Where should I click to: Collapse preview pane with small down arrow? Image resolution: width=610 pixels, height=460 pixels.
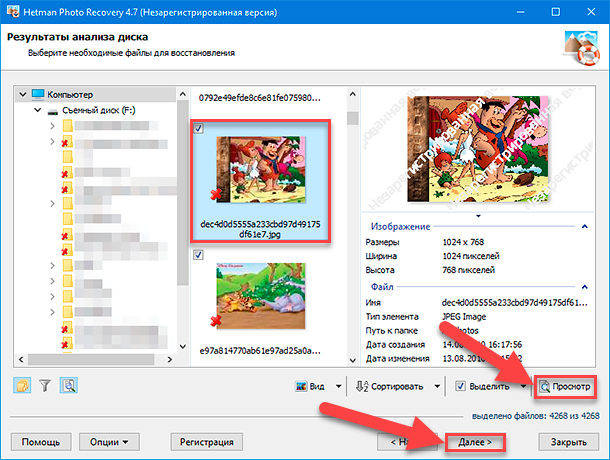479,216
